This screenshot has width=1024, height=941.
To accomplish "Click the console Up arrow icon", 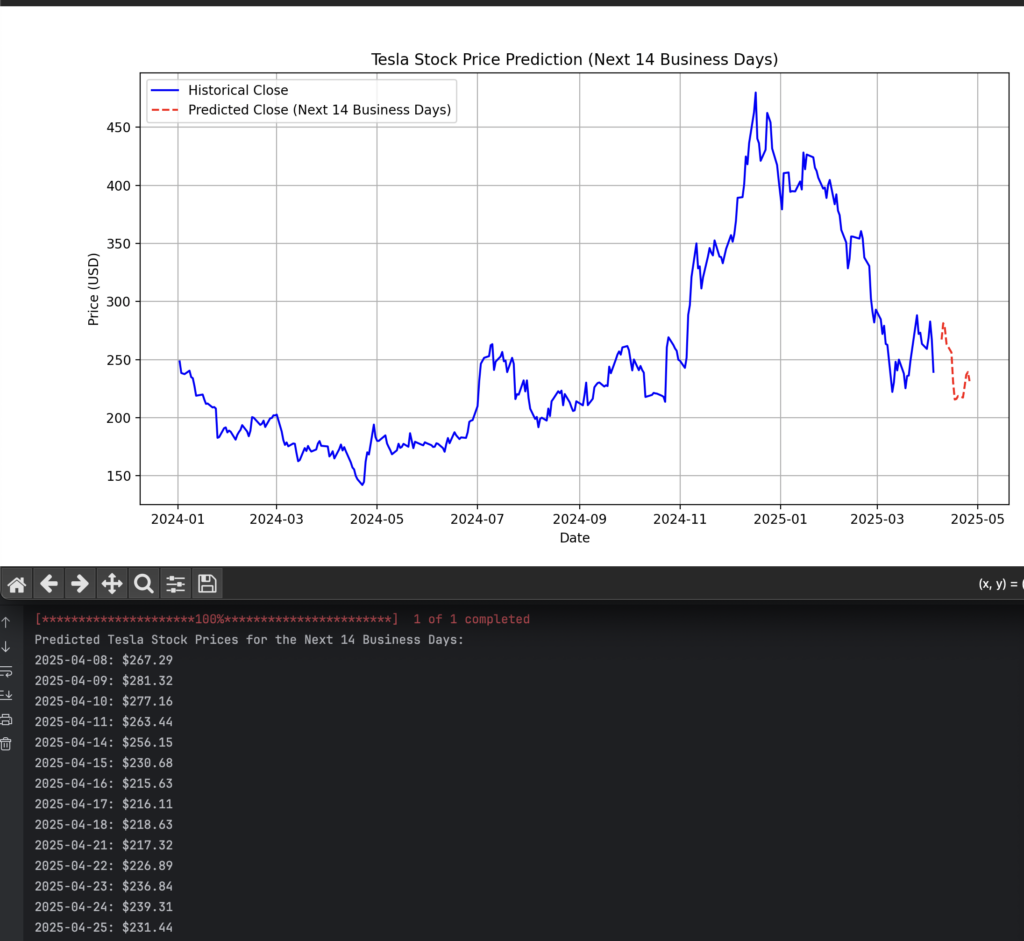I will [x=6, y=622].
